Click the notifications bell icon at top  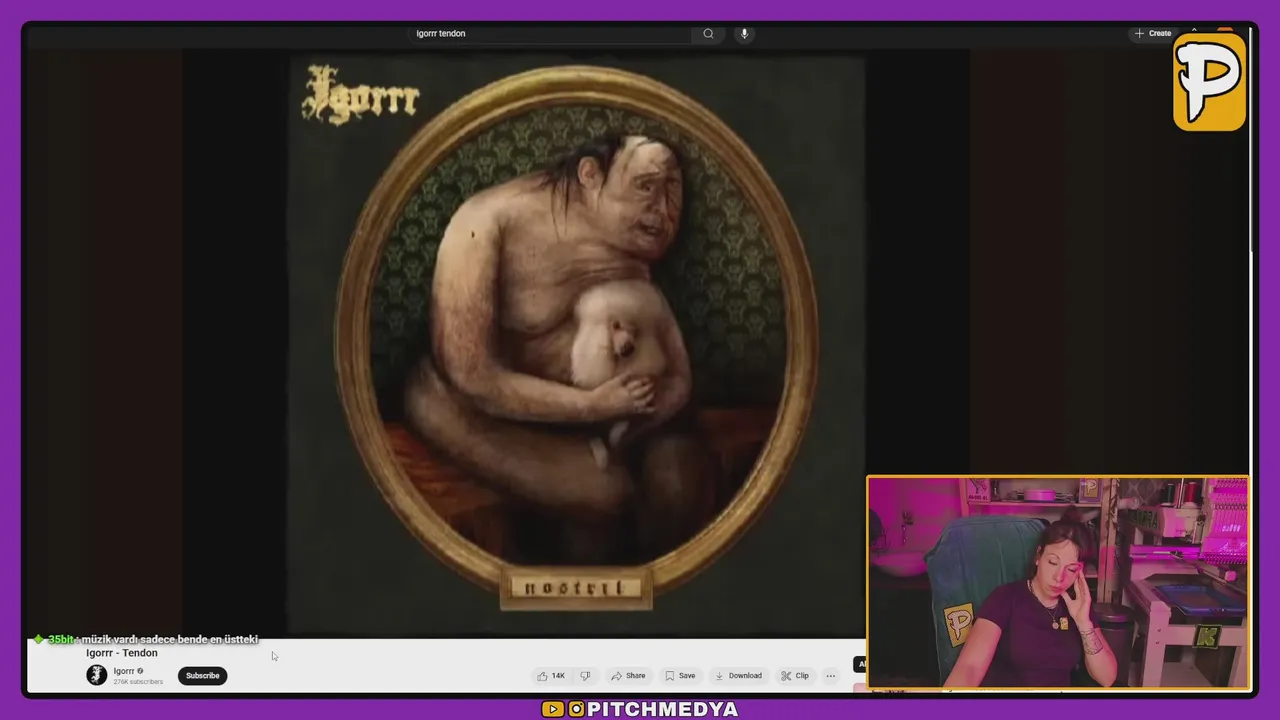click(x=1193, y=32)
